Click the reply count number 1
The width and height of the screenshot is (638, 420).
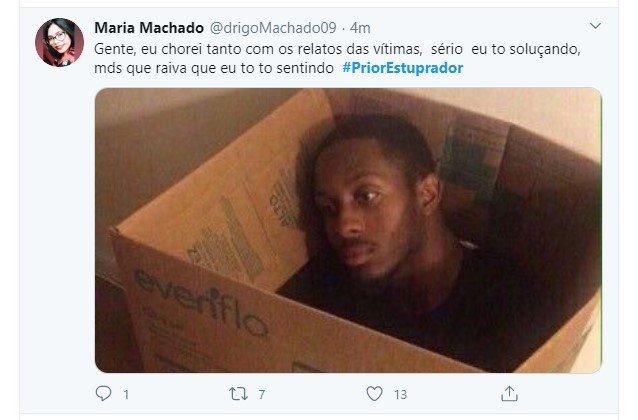coord(127,394)
